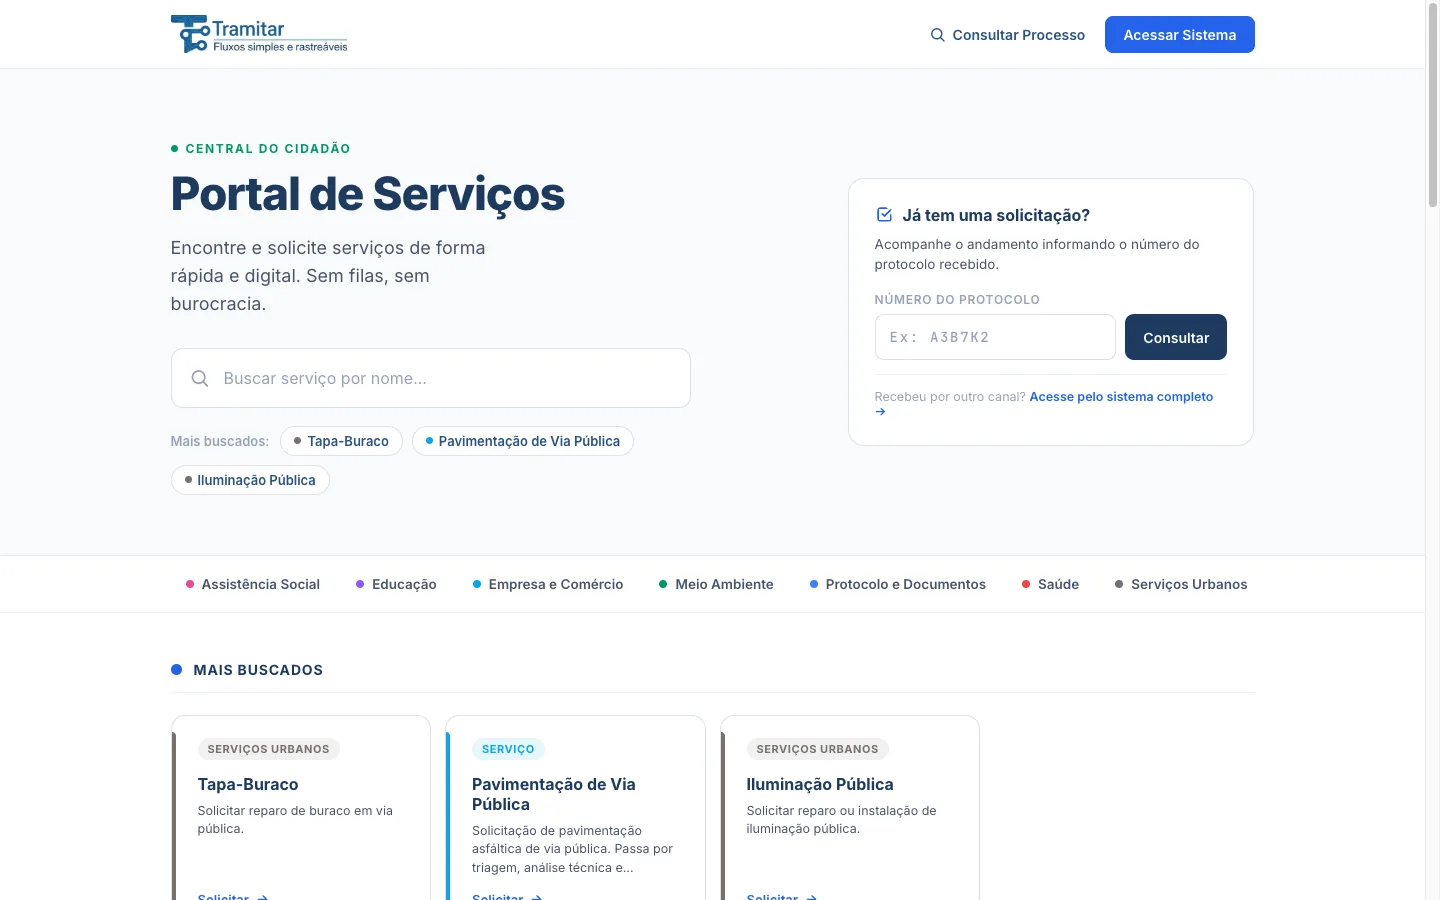This screenshot has width=1440, height=900.
Task: Go to Serviços Urbanos category
Action: tap(1181, 584)
